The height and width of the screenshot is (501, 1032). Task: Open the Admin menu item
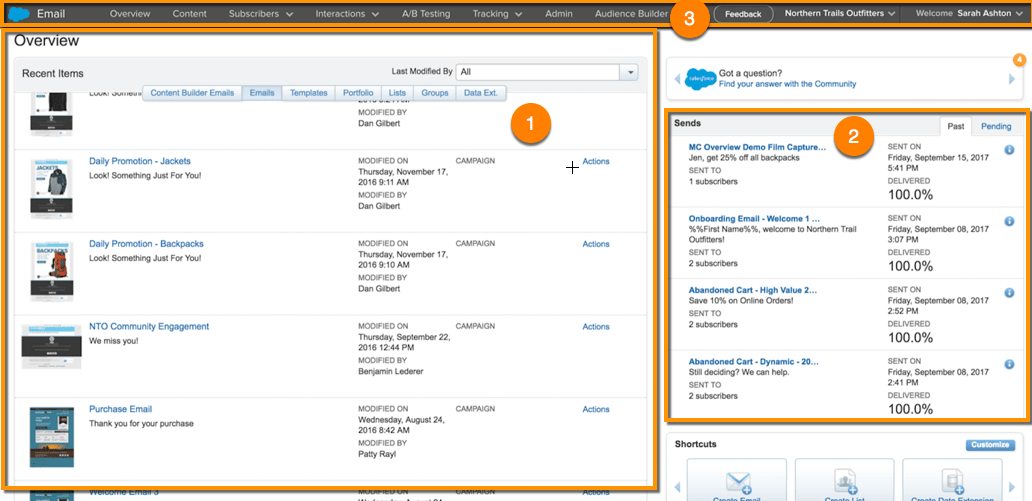(559, 13)
